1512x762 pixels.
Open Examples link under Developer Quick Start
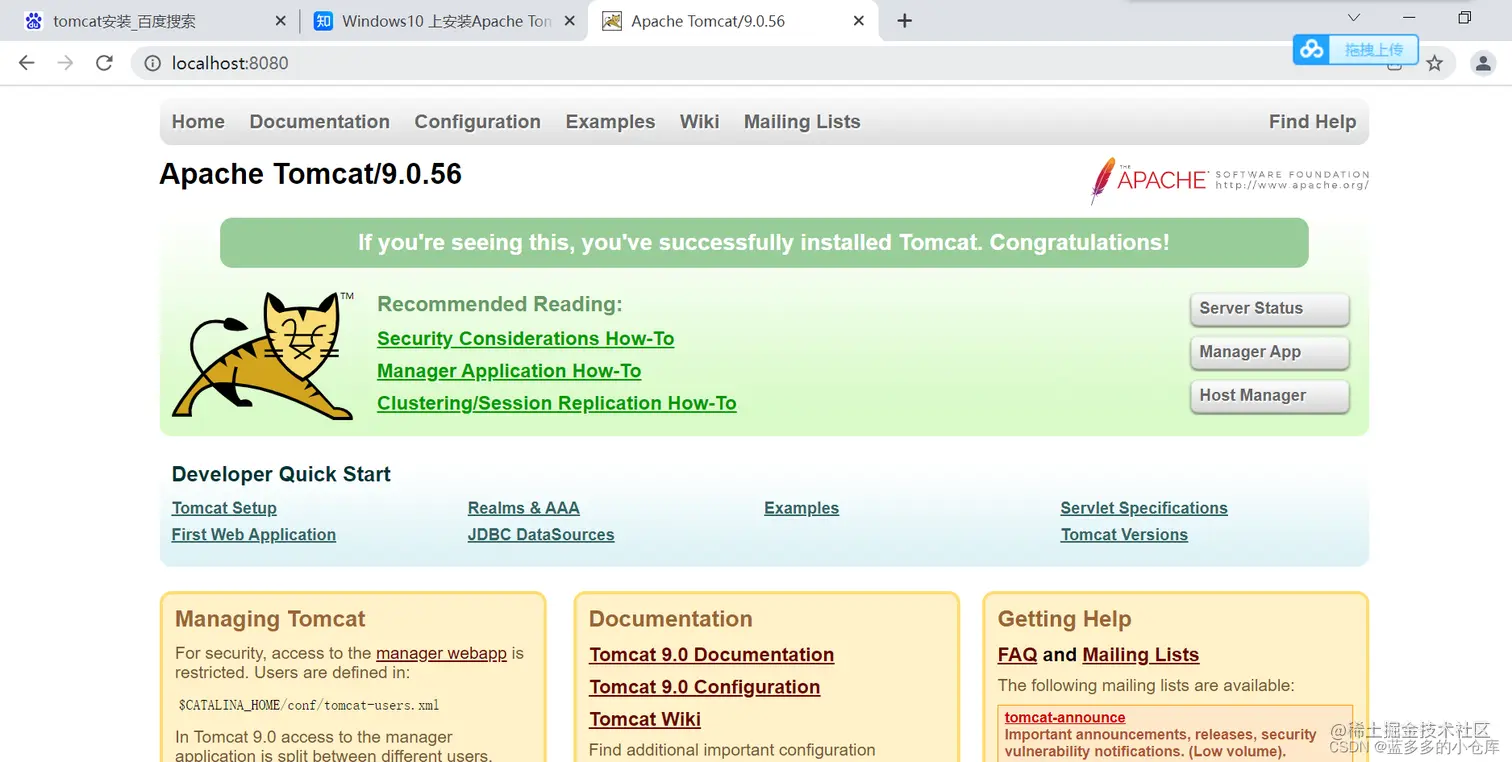pyautogui.click(x=802, y=508)
